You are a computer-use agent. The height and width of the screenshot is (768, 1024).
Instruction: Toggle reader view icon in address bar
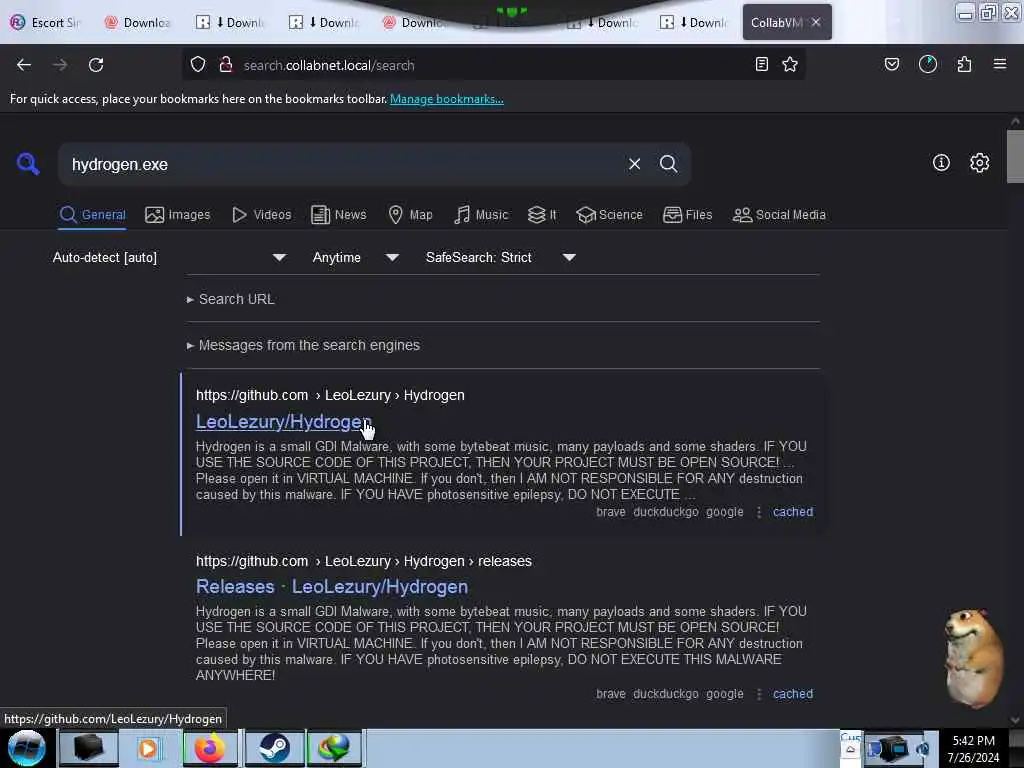pyautogui.click(x=761, y=65)
